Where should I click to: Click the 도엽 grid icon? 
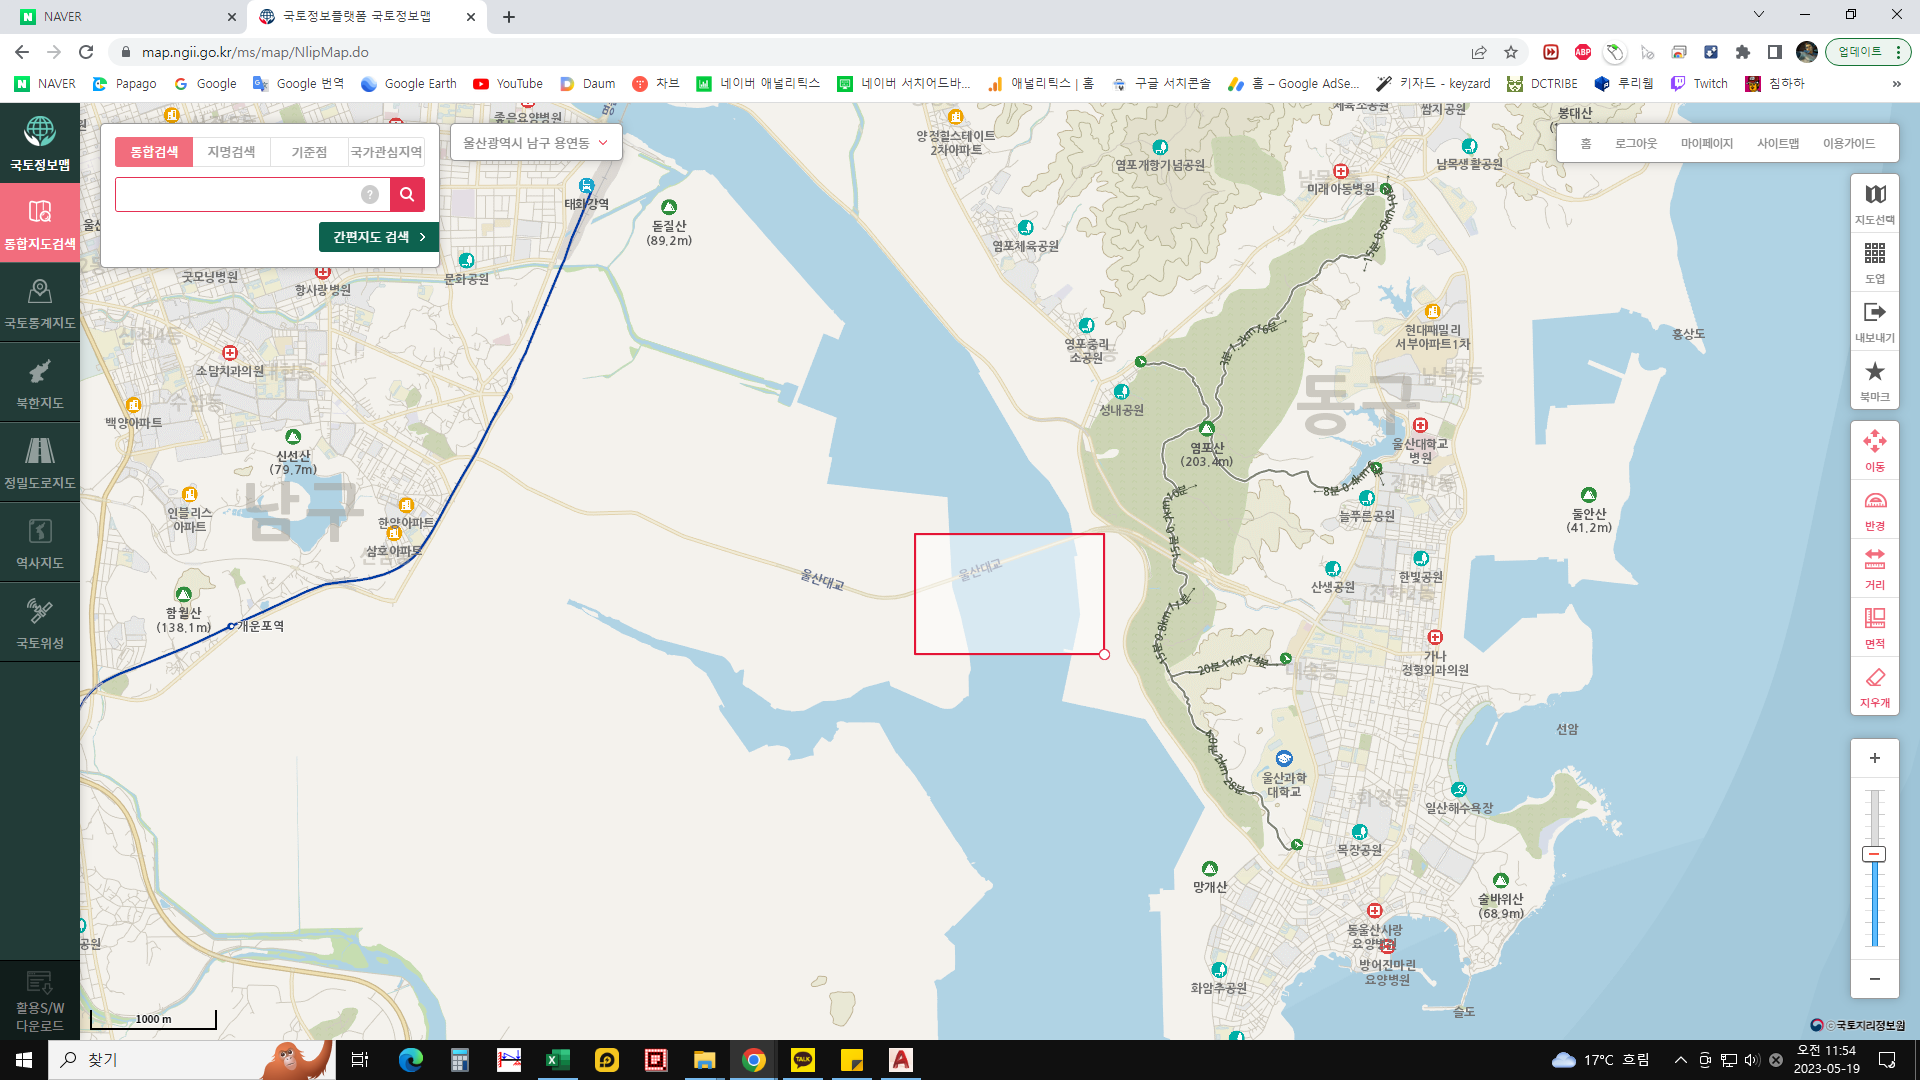[x=1874, y=261]
